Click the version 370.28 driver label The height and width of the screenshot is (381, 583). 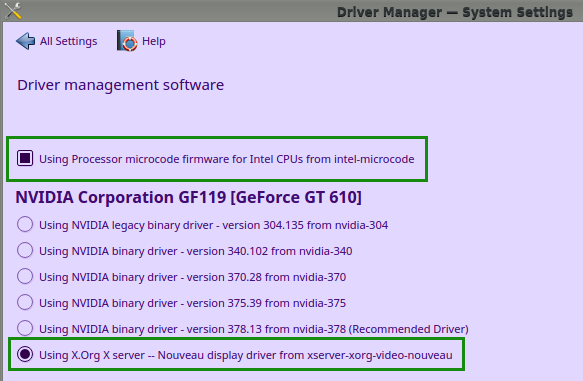pyautogui.click(x=193, y=277)
